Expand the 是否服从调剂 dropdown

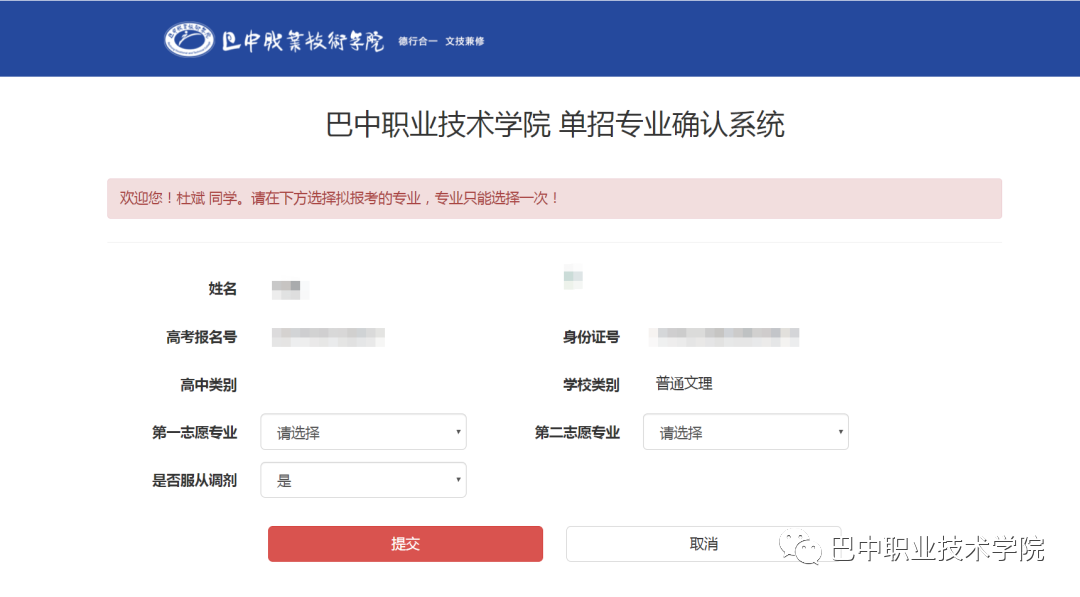tap(363, 480)
